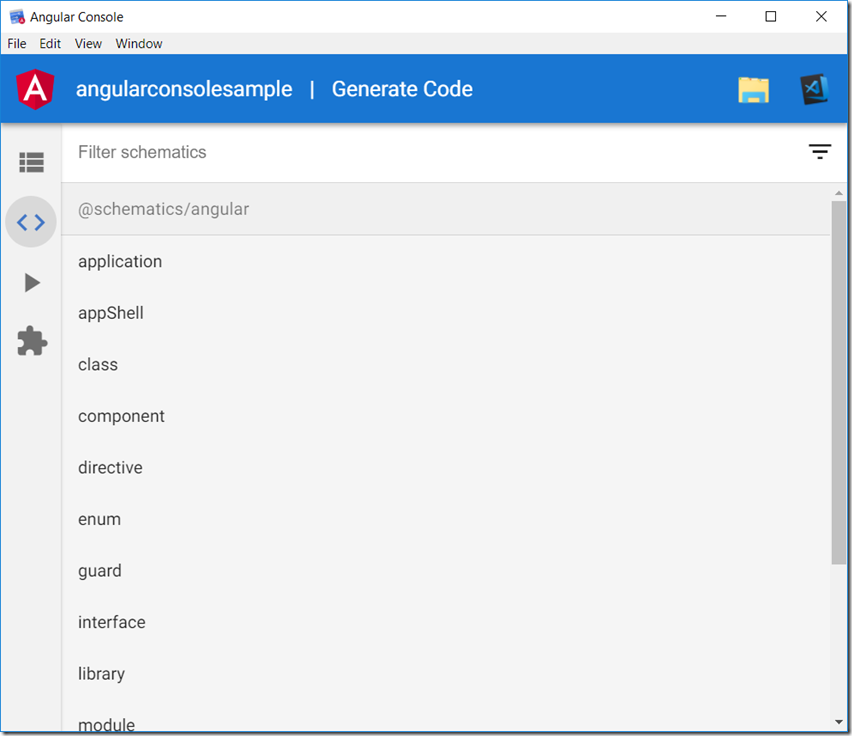This screenshot has width=852, height=736.
Task: Minimize the Angular Console window
Action: coord(721,16)
